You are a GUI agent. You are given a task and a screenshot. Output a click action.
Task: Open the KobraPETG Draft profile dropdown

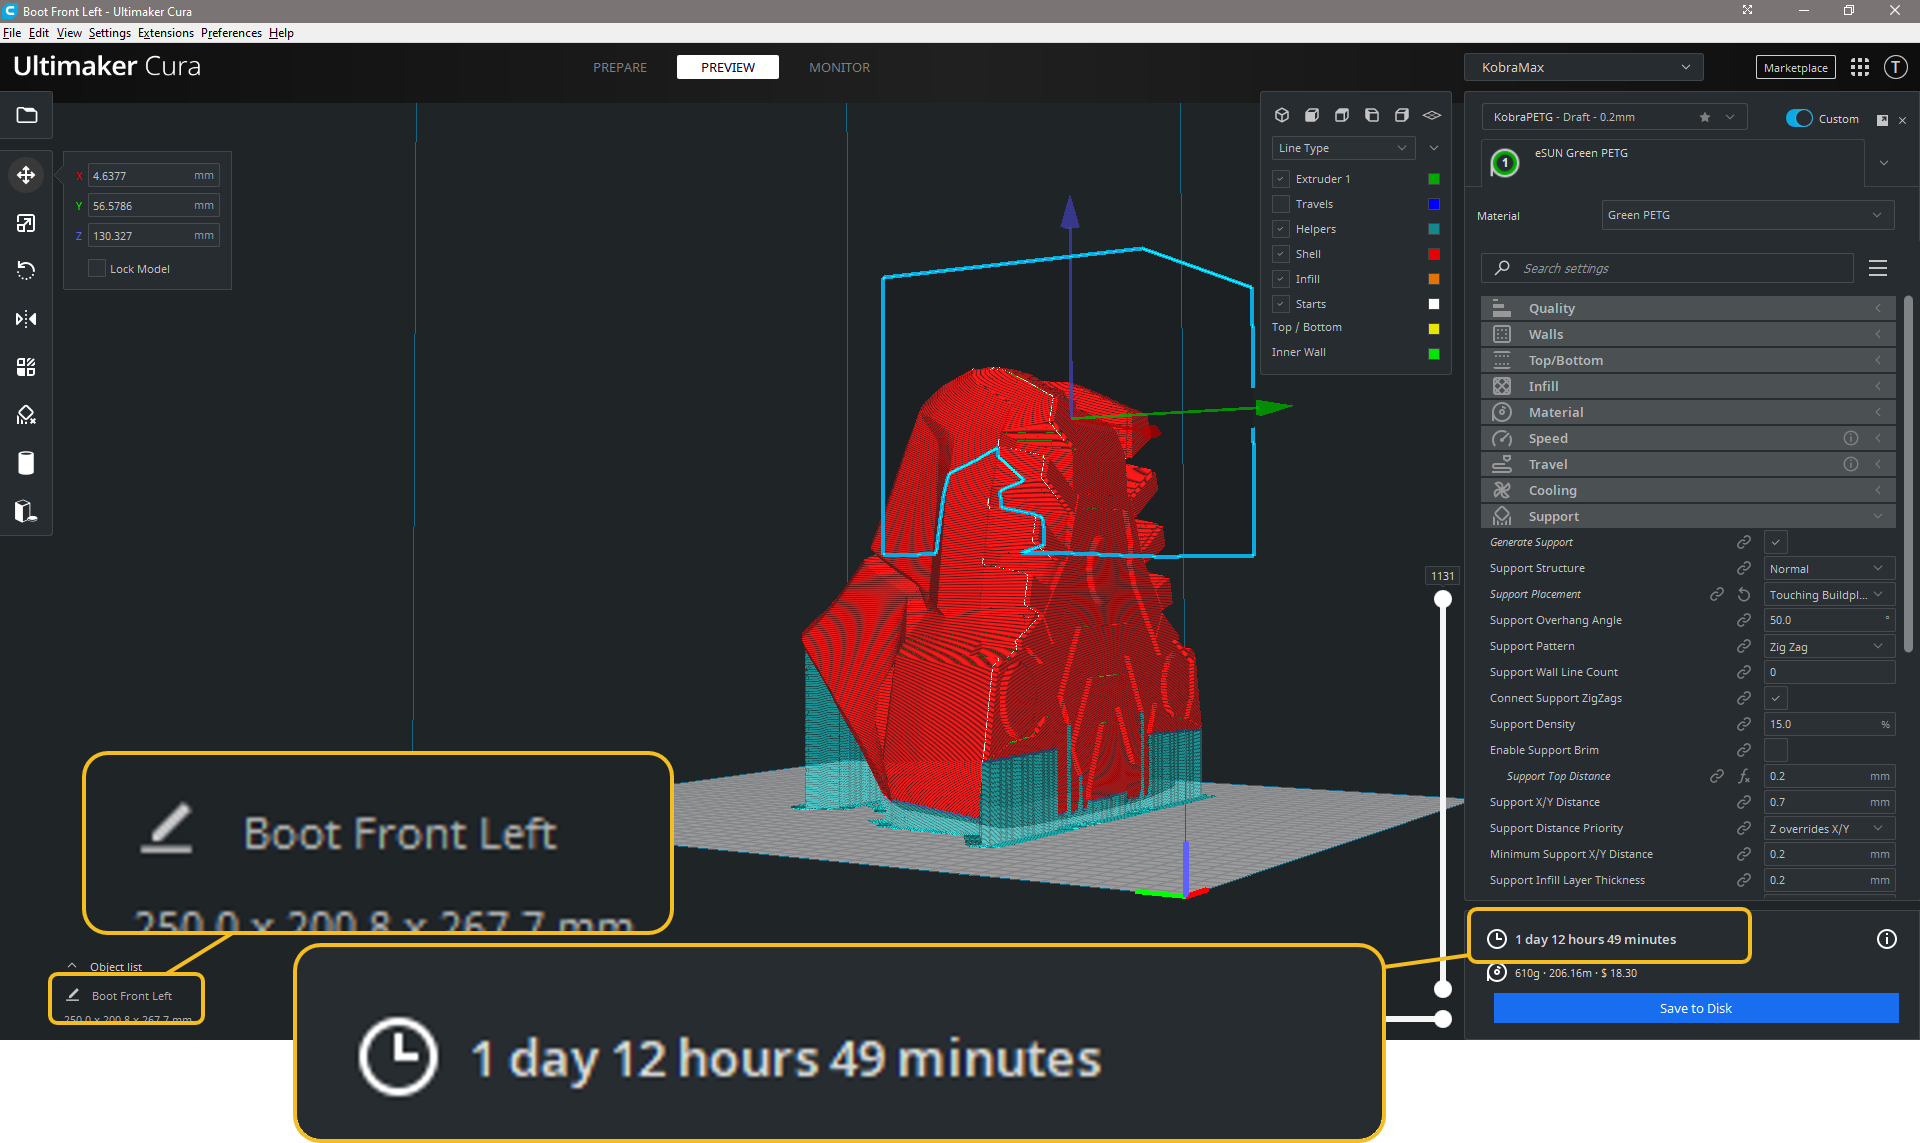[x=1614, y=117]
